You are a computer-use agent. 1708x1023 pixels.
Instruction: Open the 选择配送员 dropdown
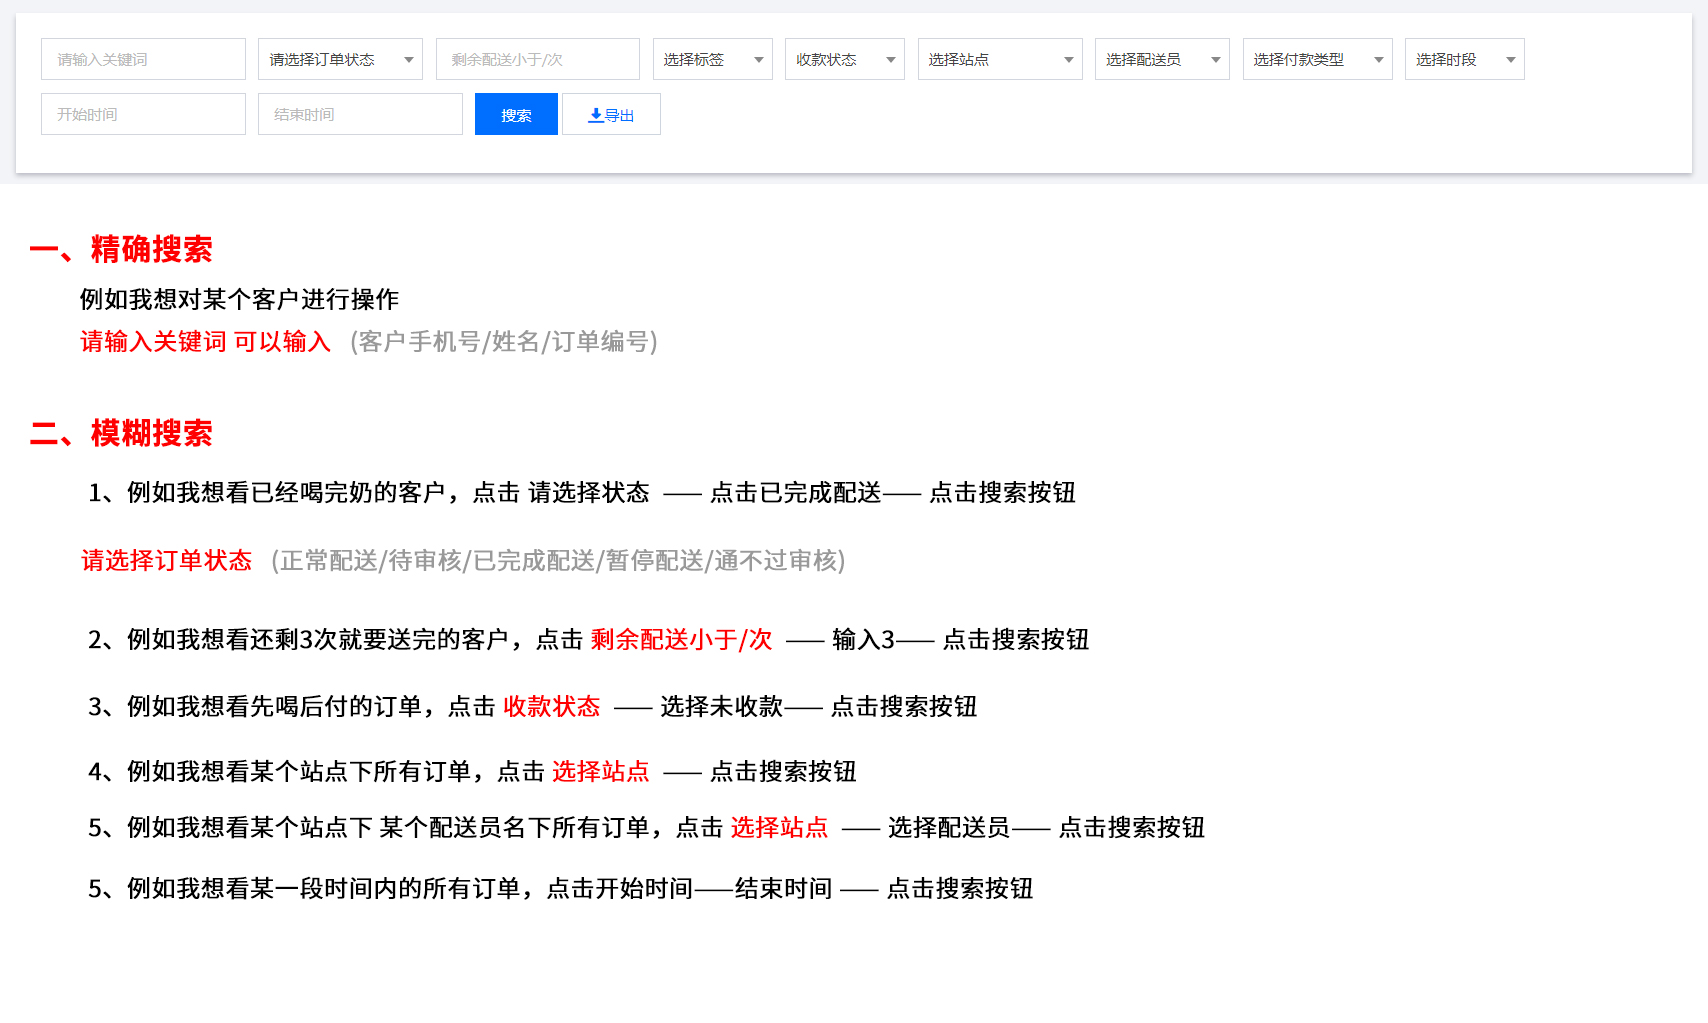click(1161, 60)
